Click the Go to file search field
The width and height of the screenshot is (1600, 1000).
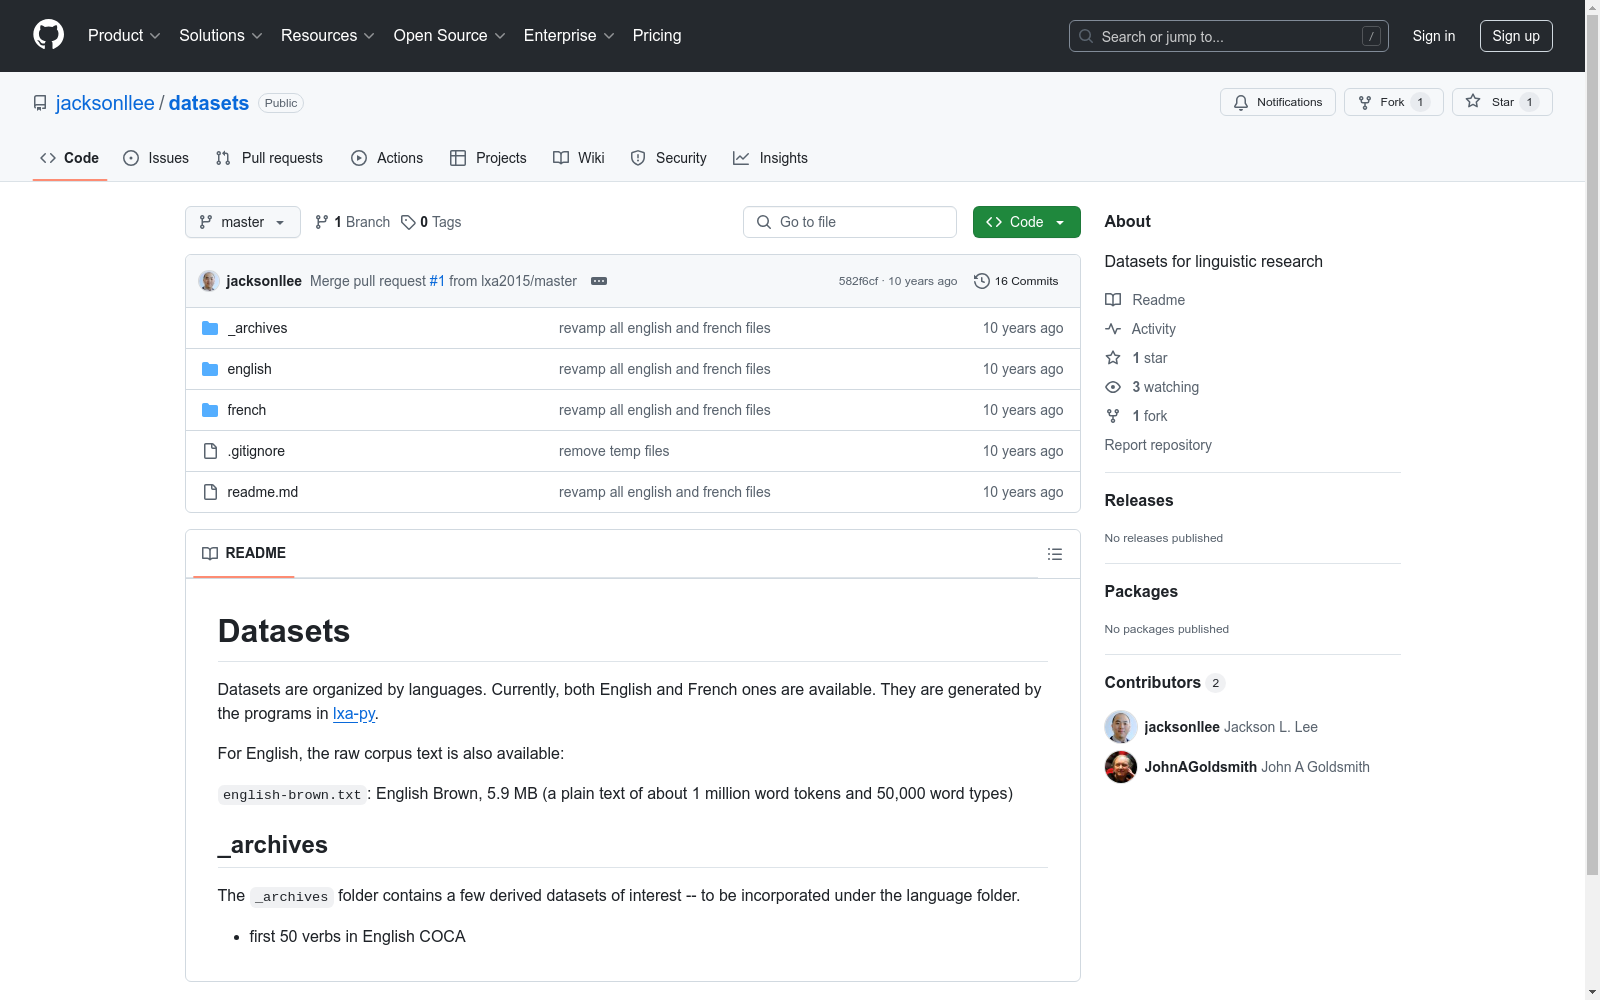850,222
